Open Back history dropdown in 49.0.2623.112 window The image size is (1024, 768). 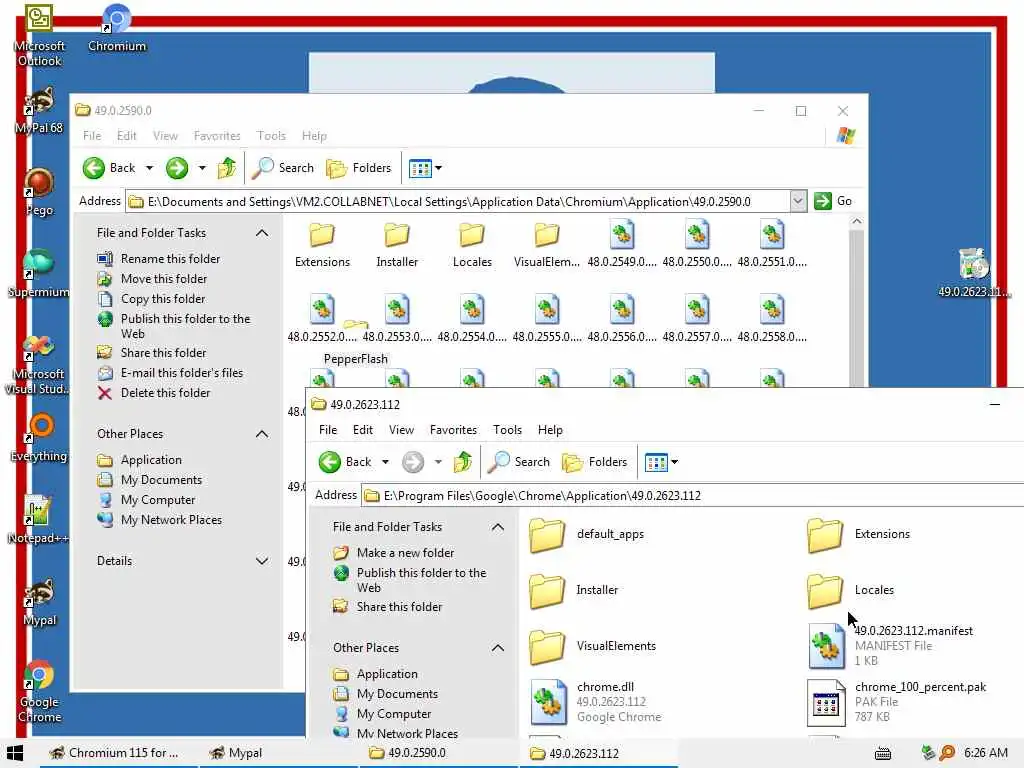click(x=385, y=462)
